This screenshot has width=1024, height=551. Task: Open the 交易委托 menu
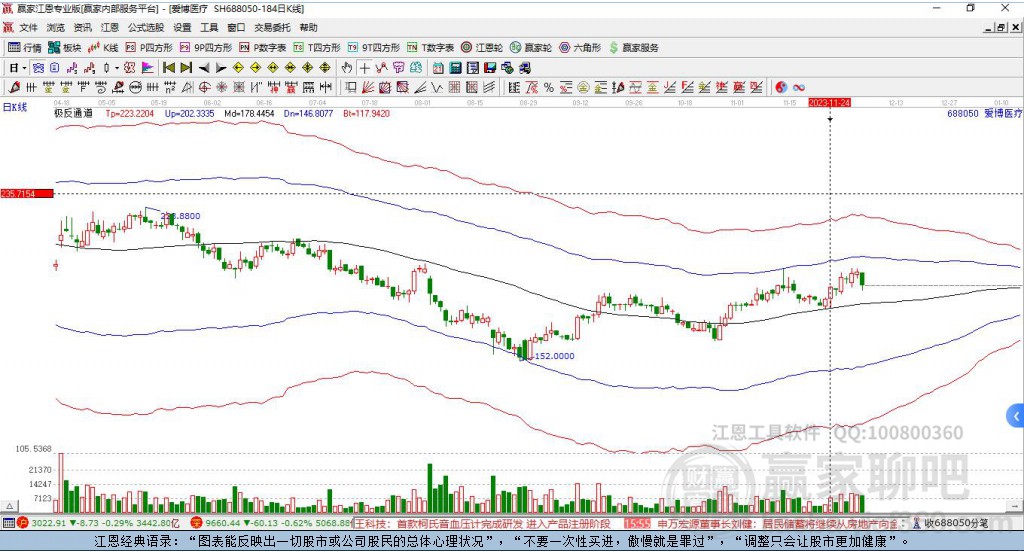click(x=272, y=27)
